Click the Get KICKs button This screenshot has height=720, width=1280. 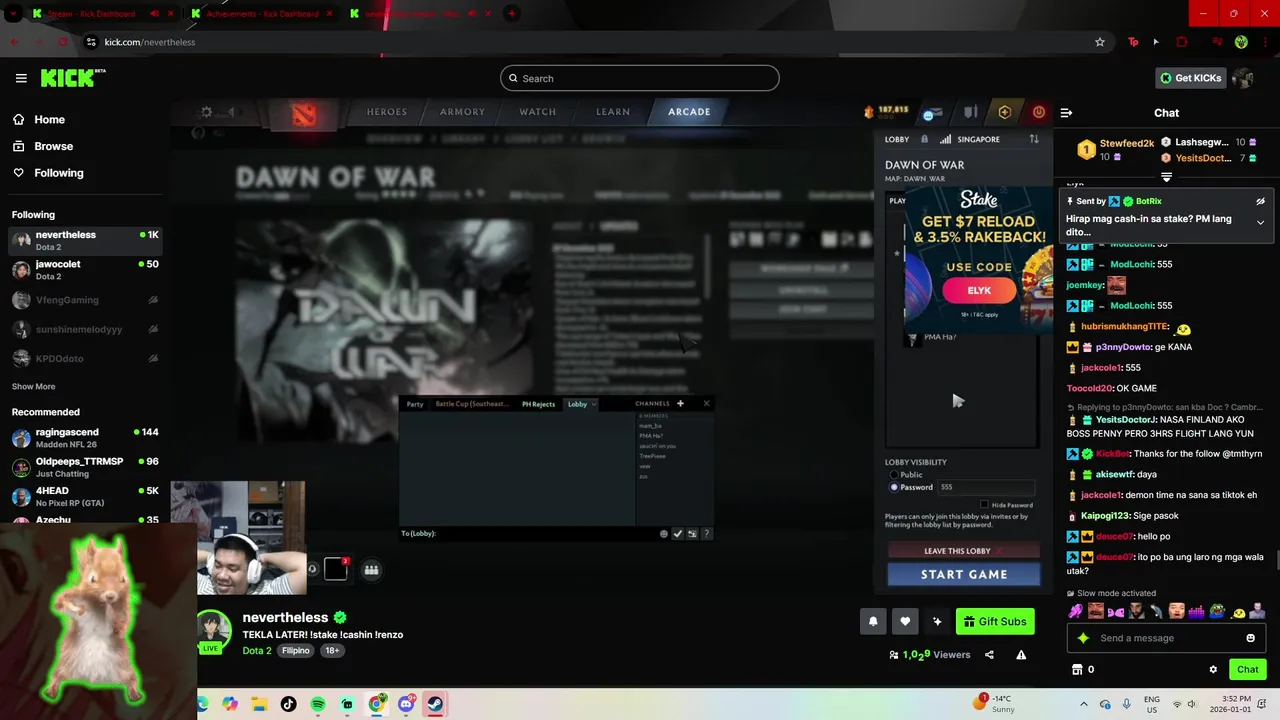point(1190,78)
